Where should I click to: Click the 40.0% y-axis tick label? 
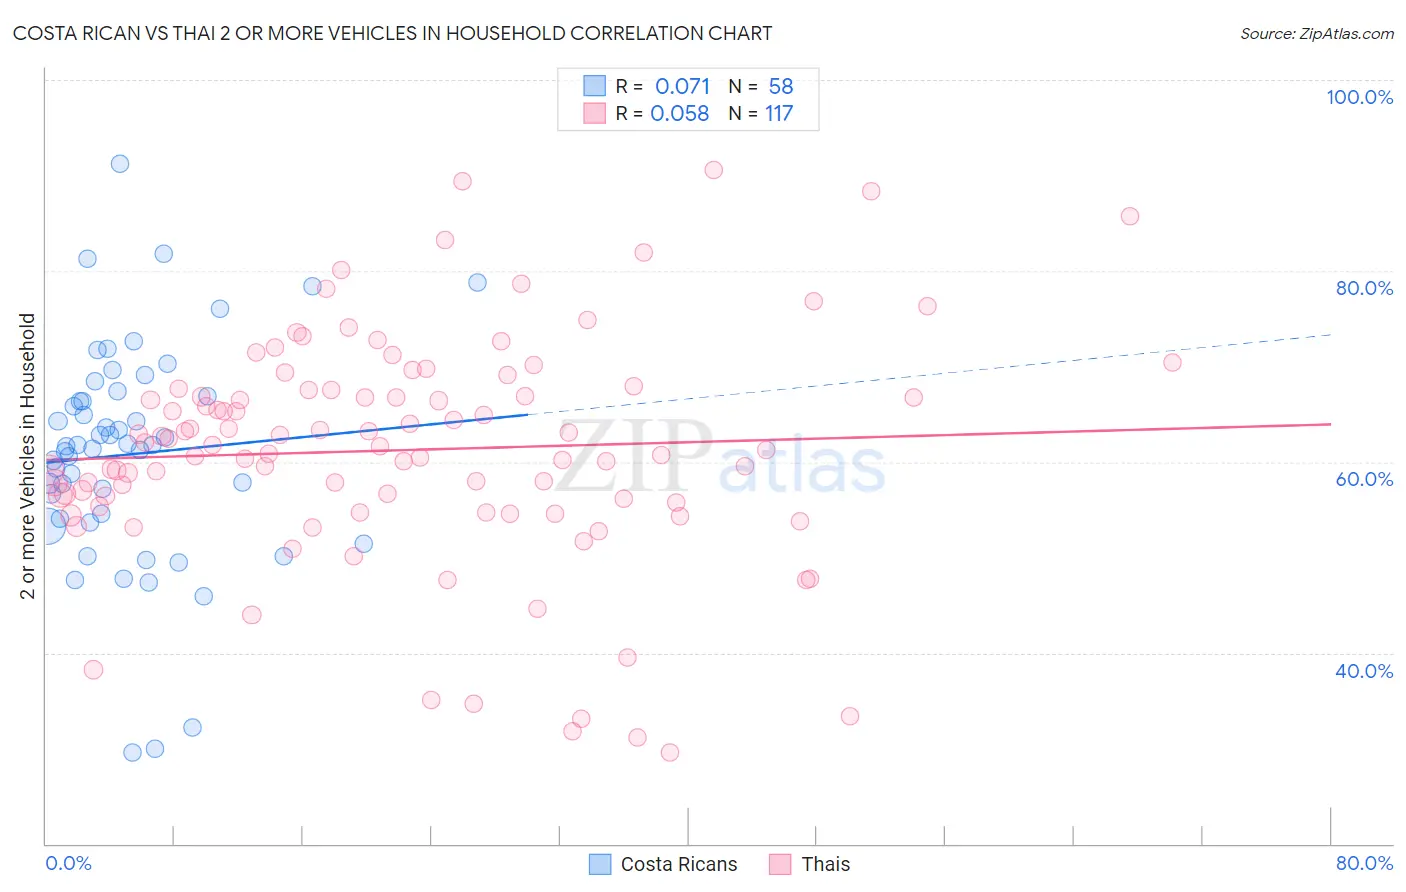(1364, 670)
